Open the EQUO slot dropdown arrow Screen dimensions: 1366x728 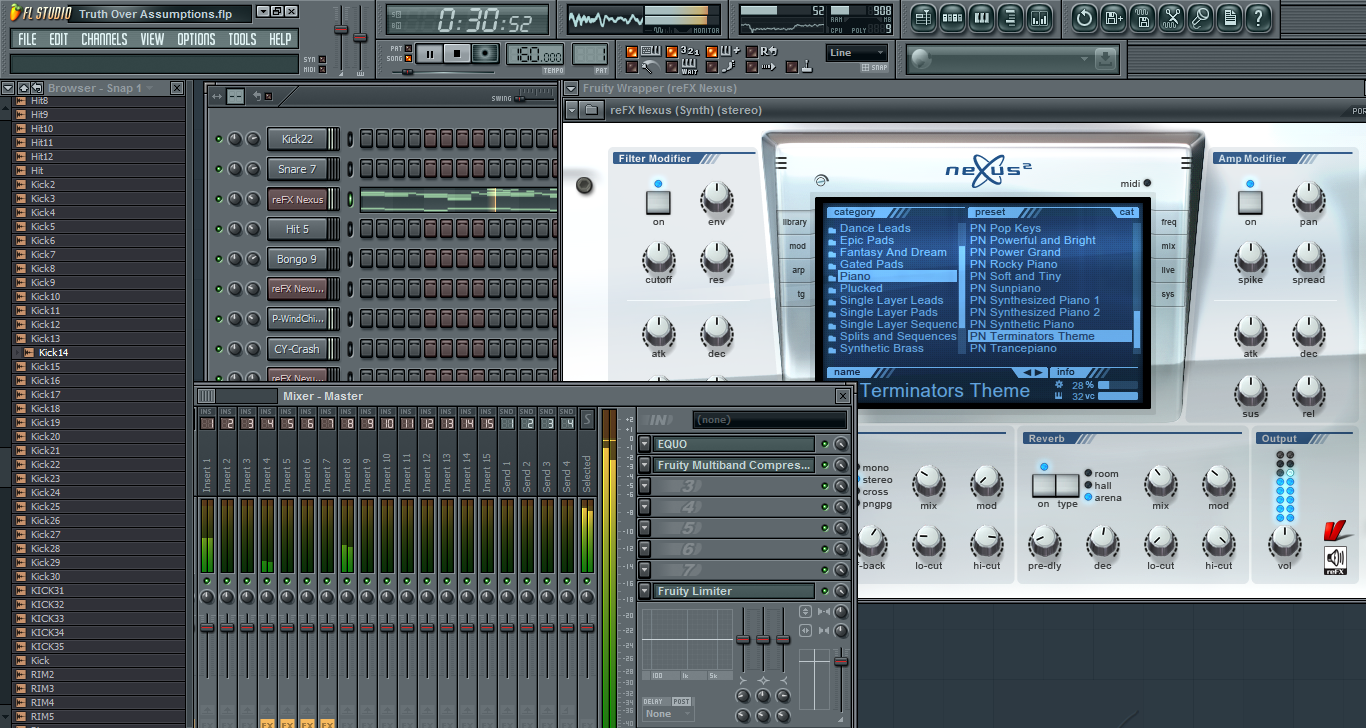click(x=645, y=444)
